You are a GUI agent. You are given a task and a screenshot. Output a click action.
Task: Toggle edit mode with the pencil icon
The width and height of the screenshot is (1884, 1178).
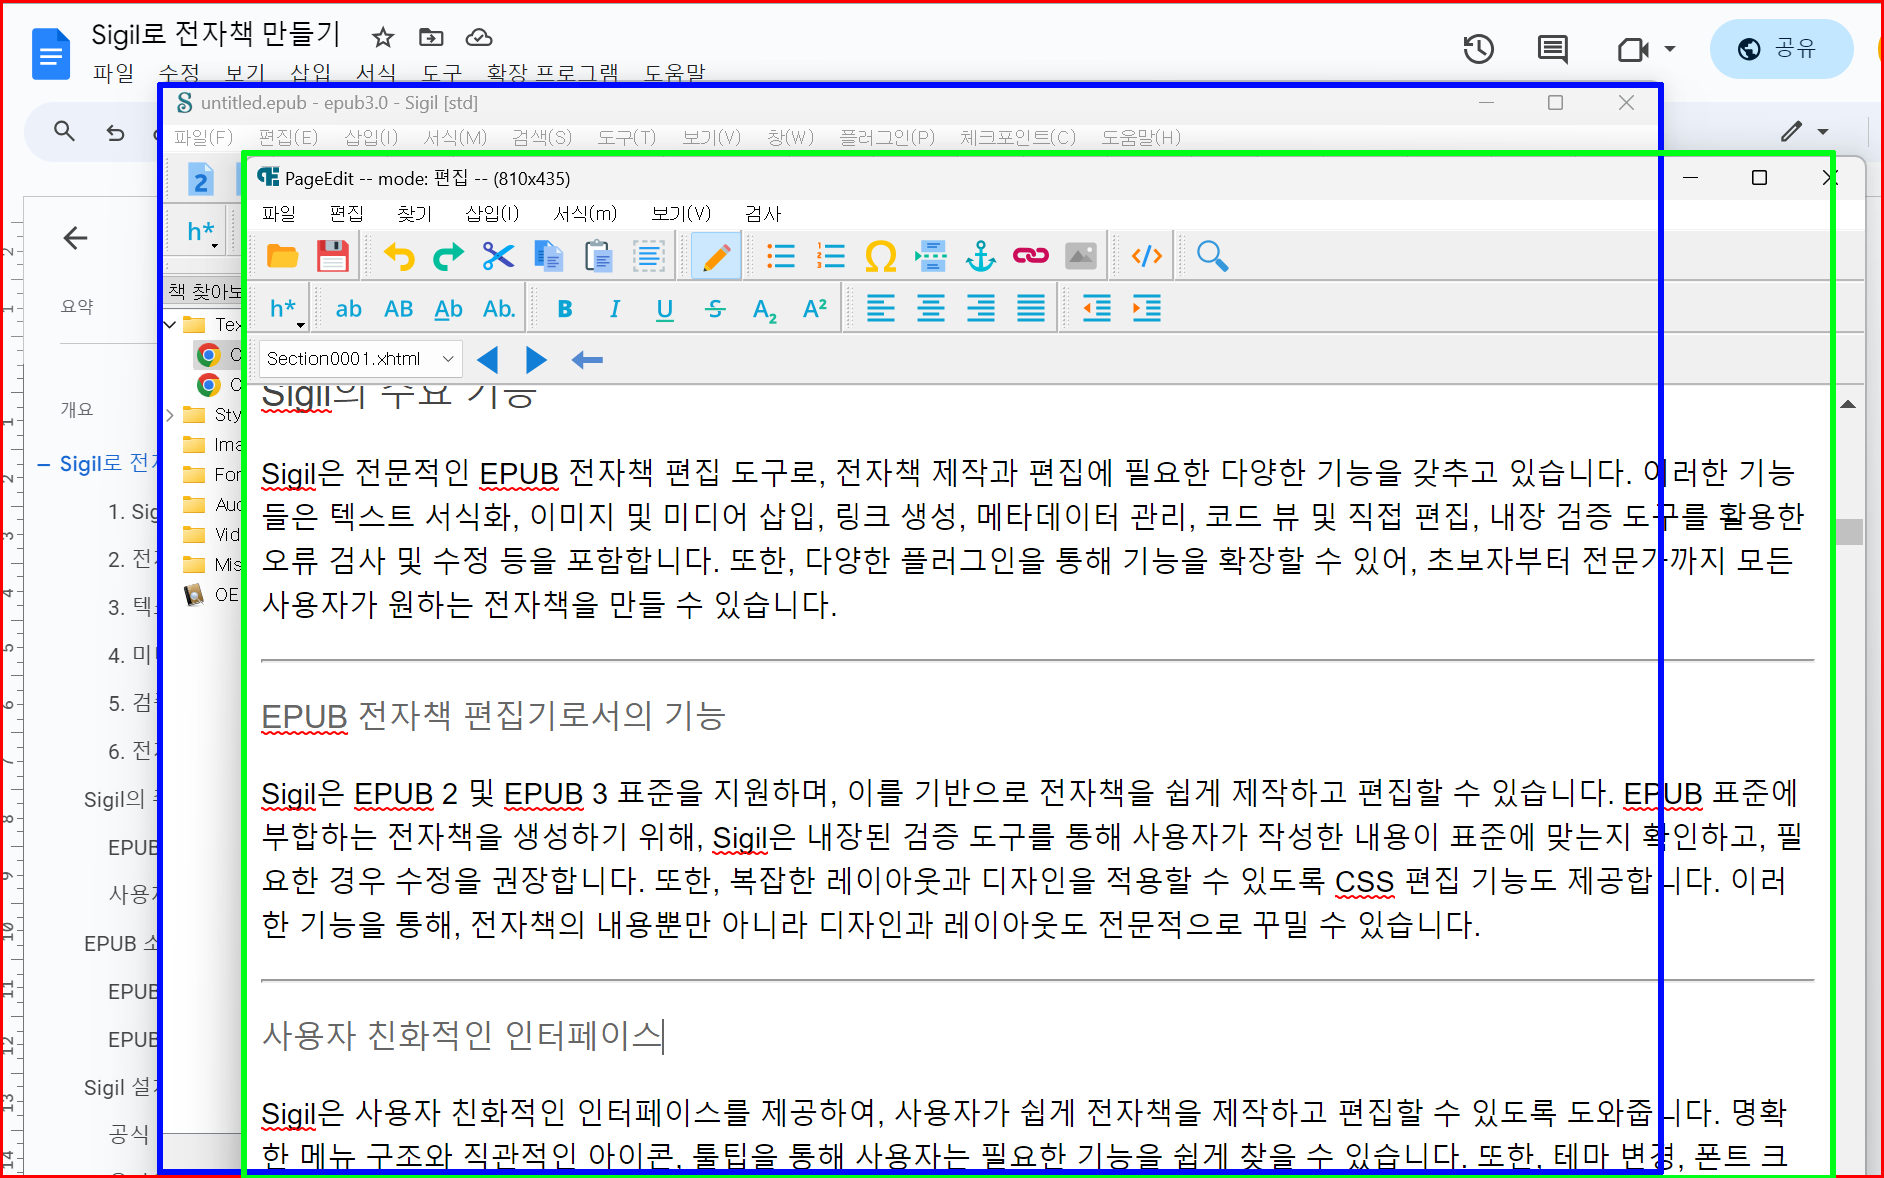click(716, 257)
